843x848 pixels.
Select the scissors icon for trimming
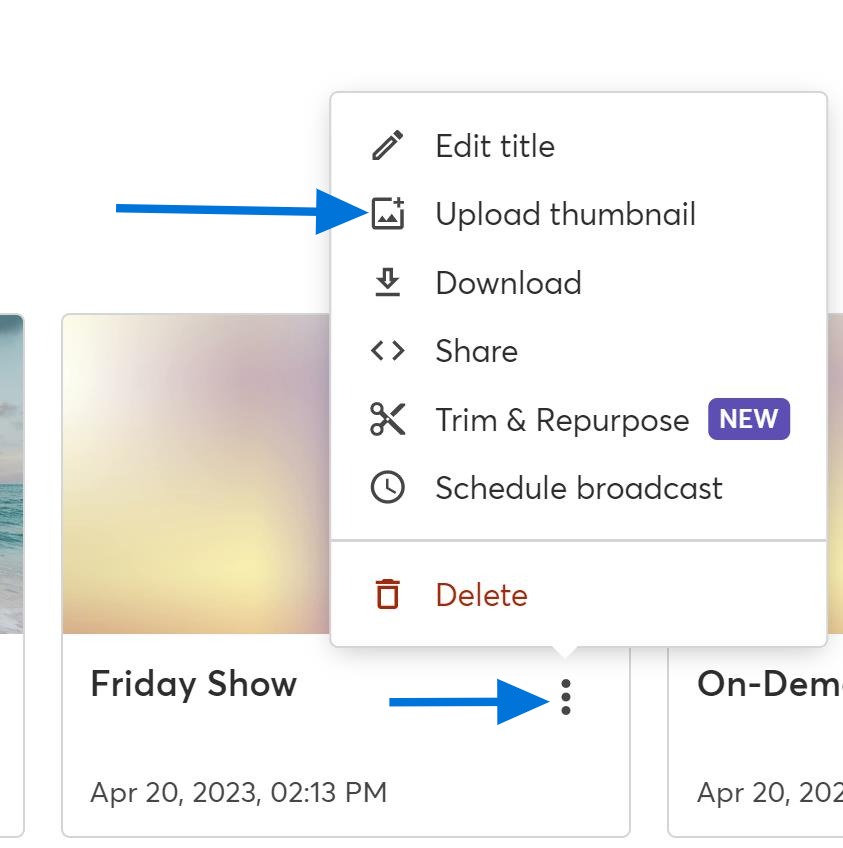click(x=390, y=419)
